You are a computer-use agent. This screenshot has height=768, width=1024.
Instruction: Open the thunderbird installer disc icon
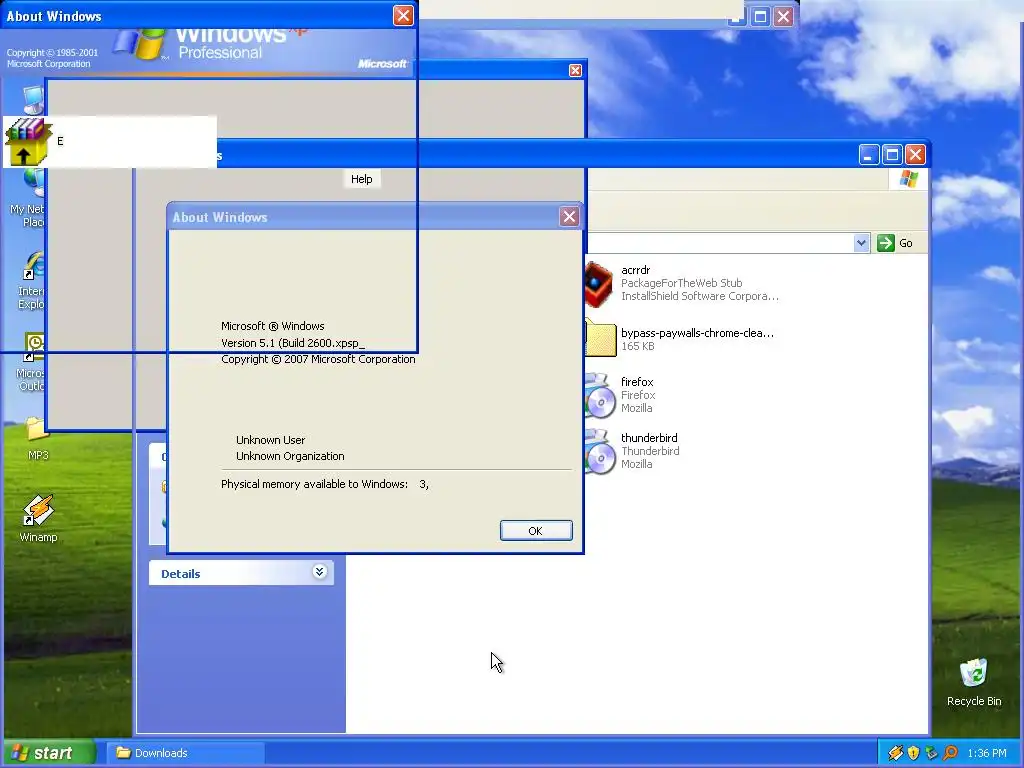[600, 452]
